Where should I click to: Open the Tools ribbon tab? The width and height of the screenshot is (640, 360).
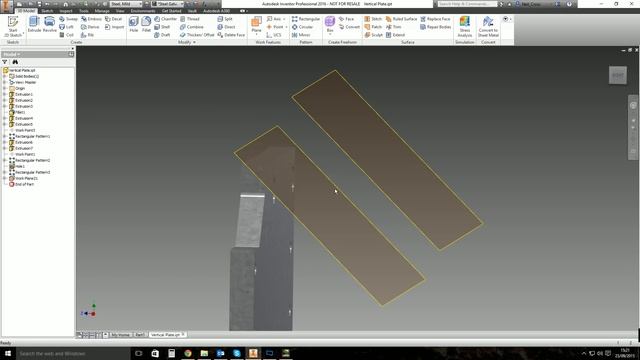[x=84, y=11]
